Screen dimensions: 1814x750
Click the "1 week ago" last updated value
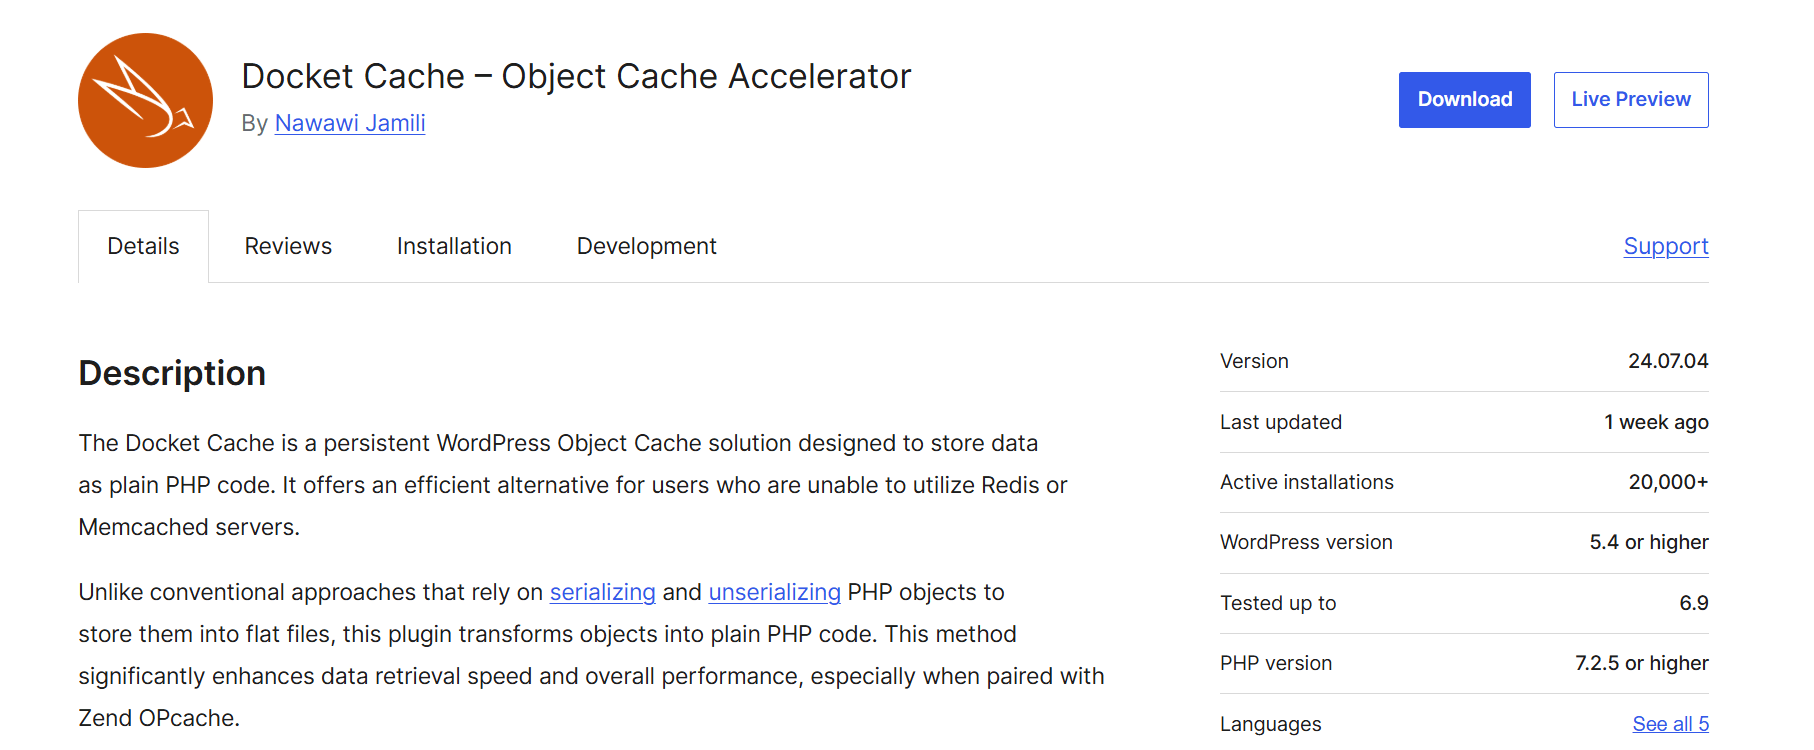tap(1655, 422)
